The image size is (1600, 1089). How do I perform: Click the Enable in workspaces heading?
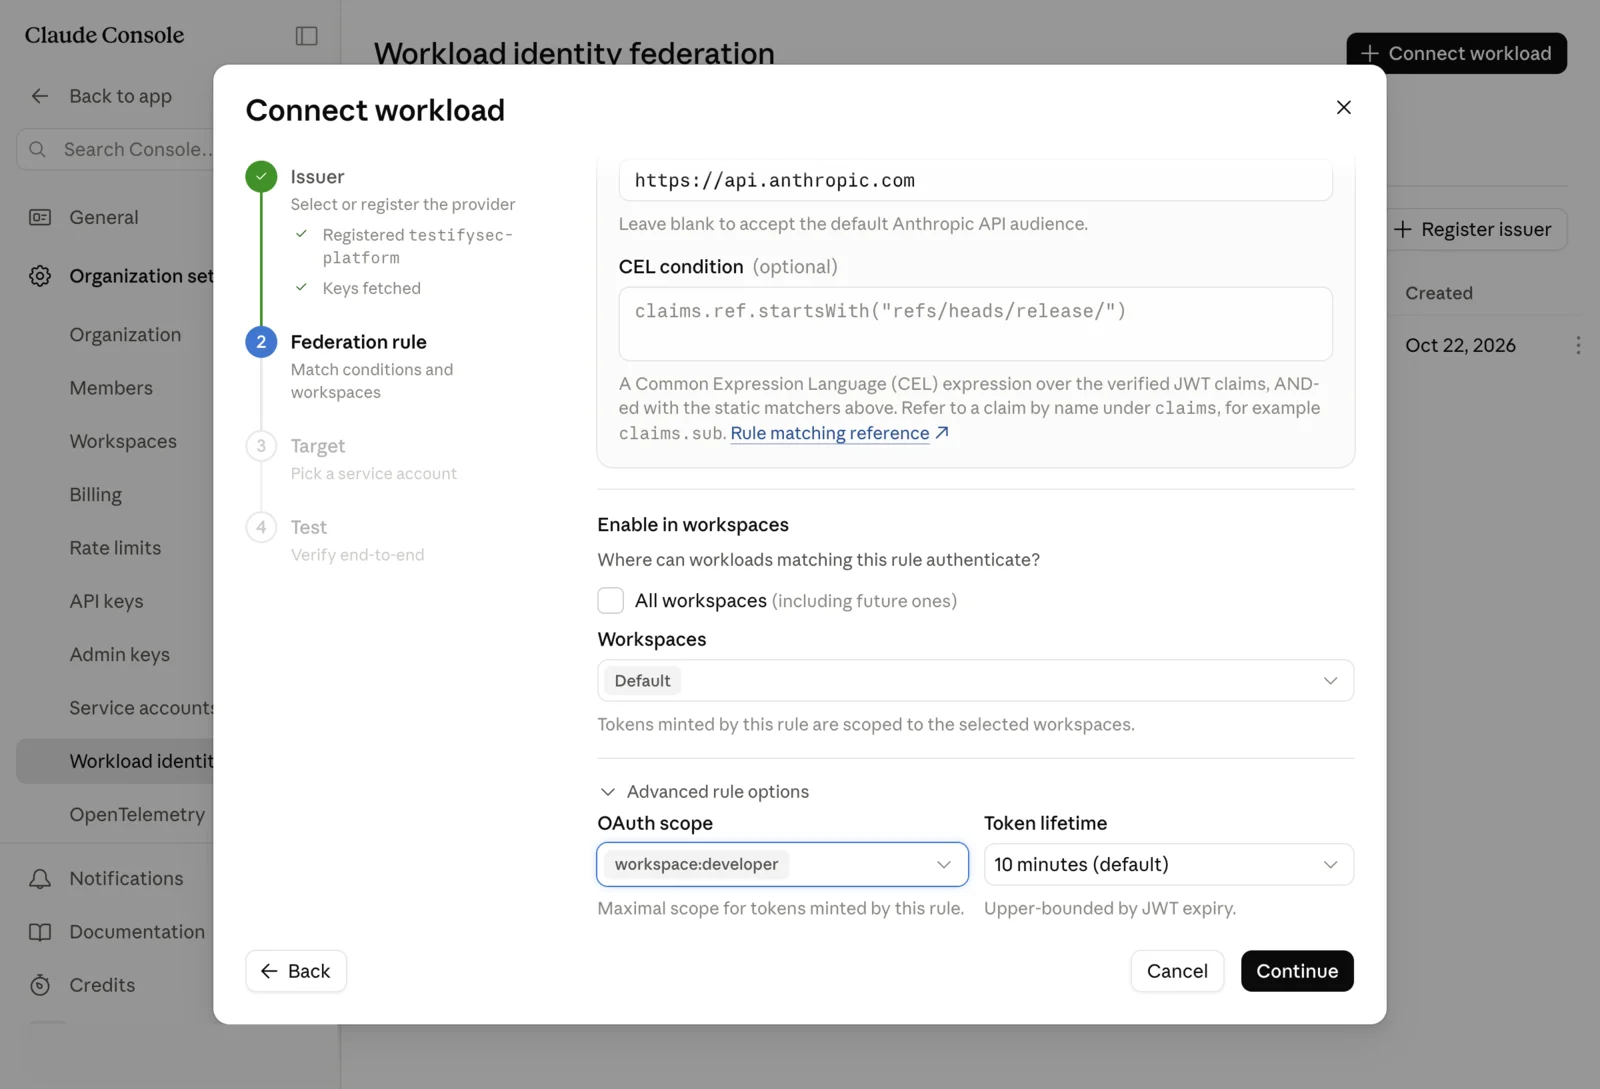(693, 525)
